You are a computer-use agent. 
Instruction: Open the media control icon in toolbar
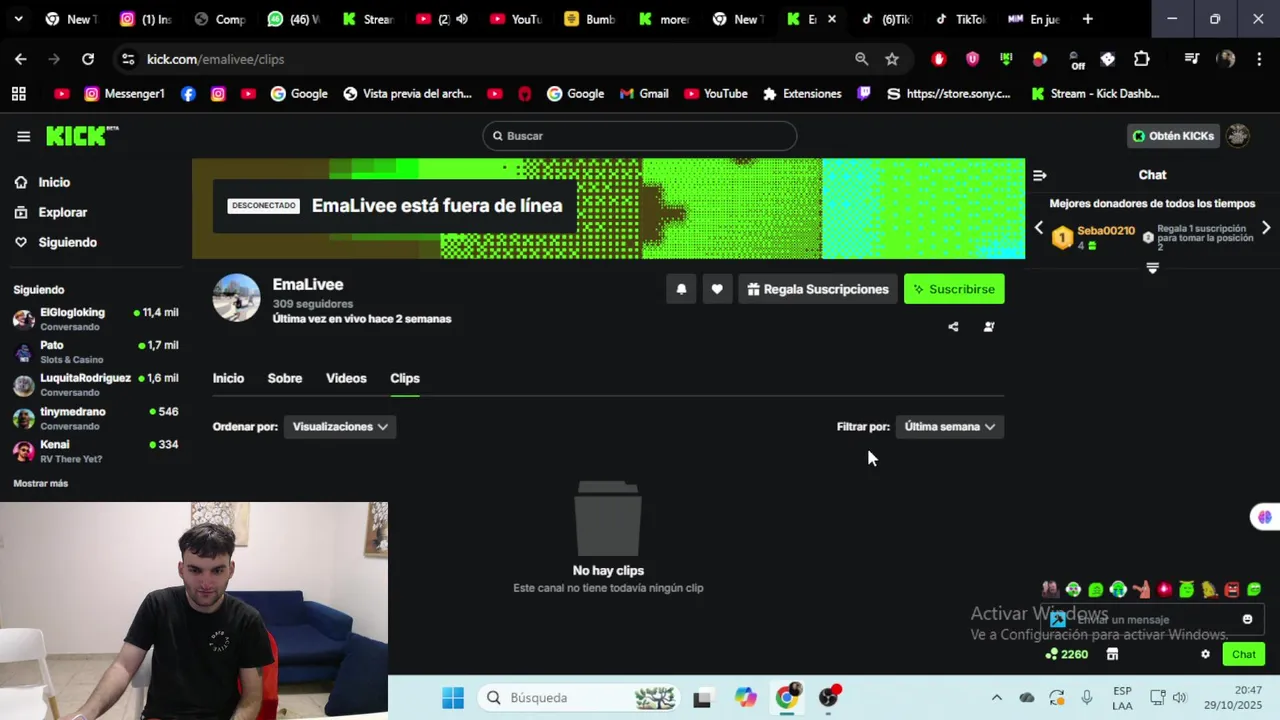pos(1191,59)
